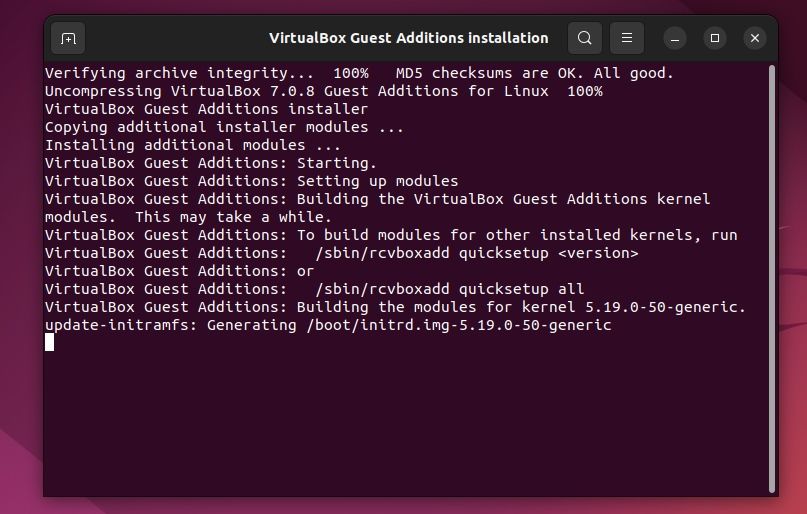Click the 'To build modules for other installed kernels' line

[x=391, y=235]
